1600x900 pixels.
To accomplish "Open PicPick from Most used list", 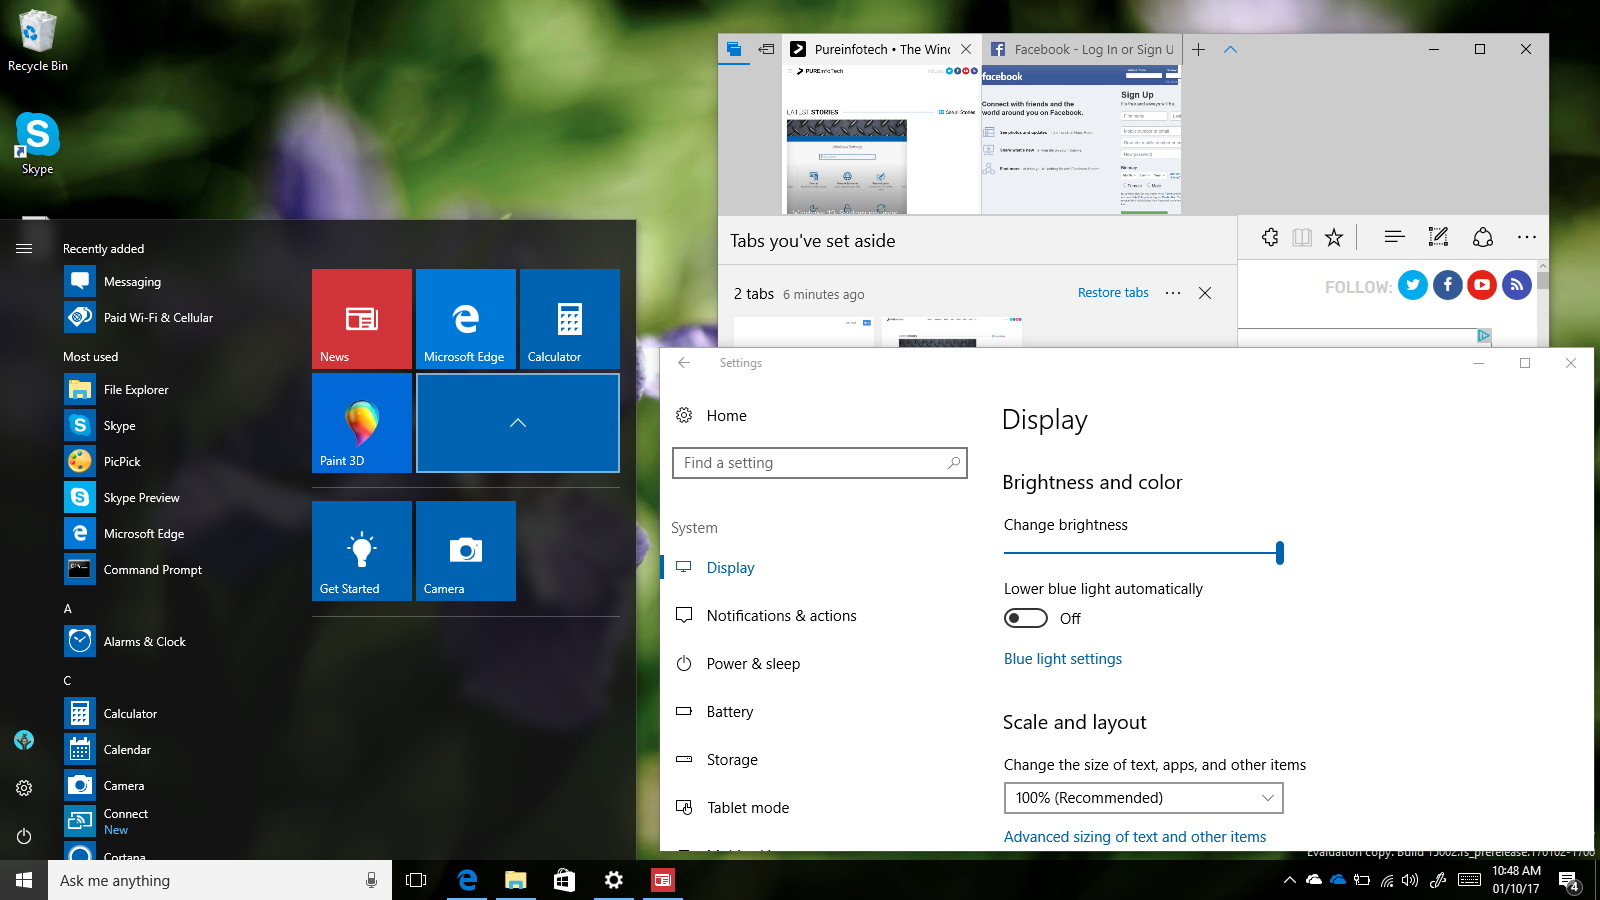I will point(182,462).
